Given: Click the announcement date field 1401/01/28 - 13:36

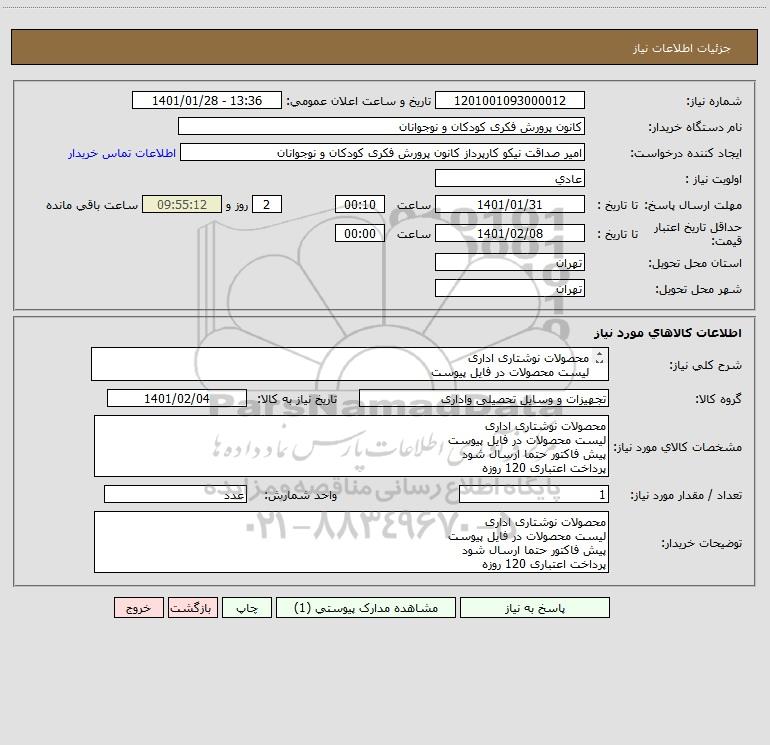Looking at the screenshot, I should (207, 100).
